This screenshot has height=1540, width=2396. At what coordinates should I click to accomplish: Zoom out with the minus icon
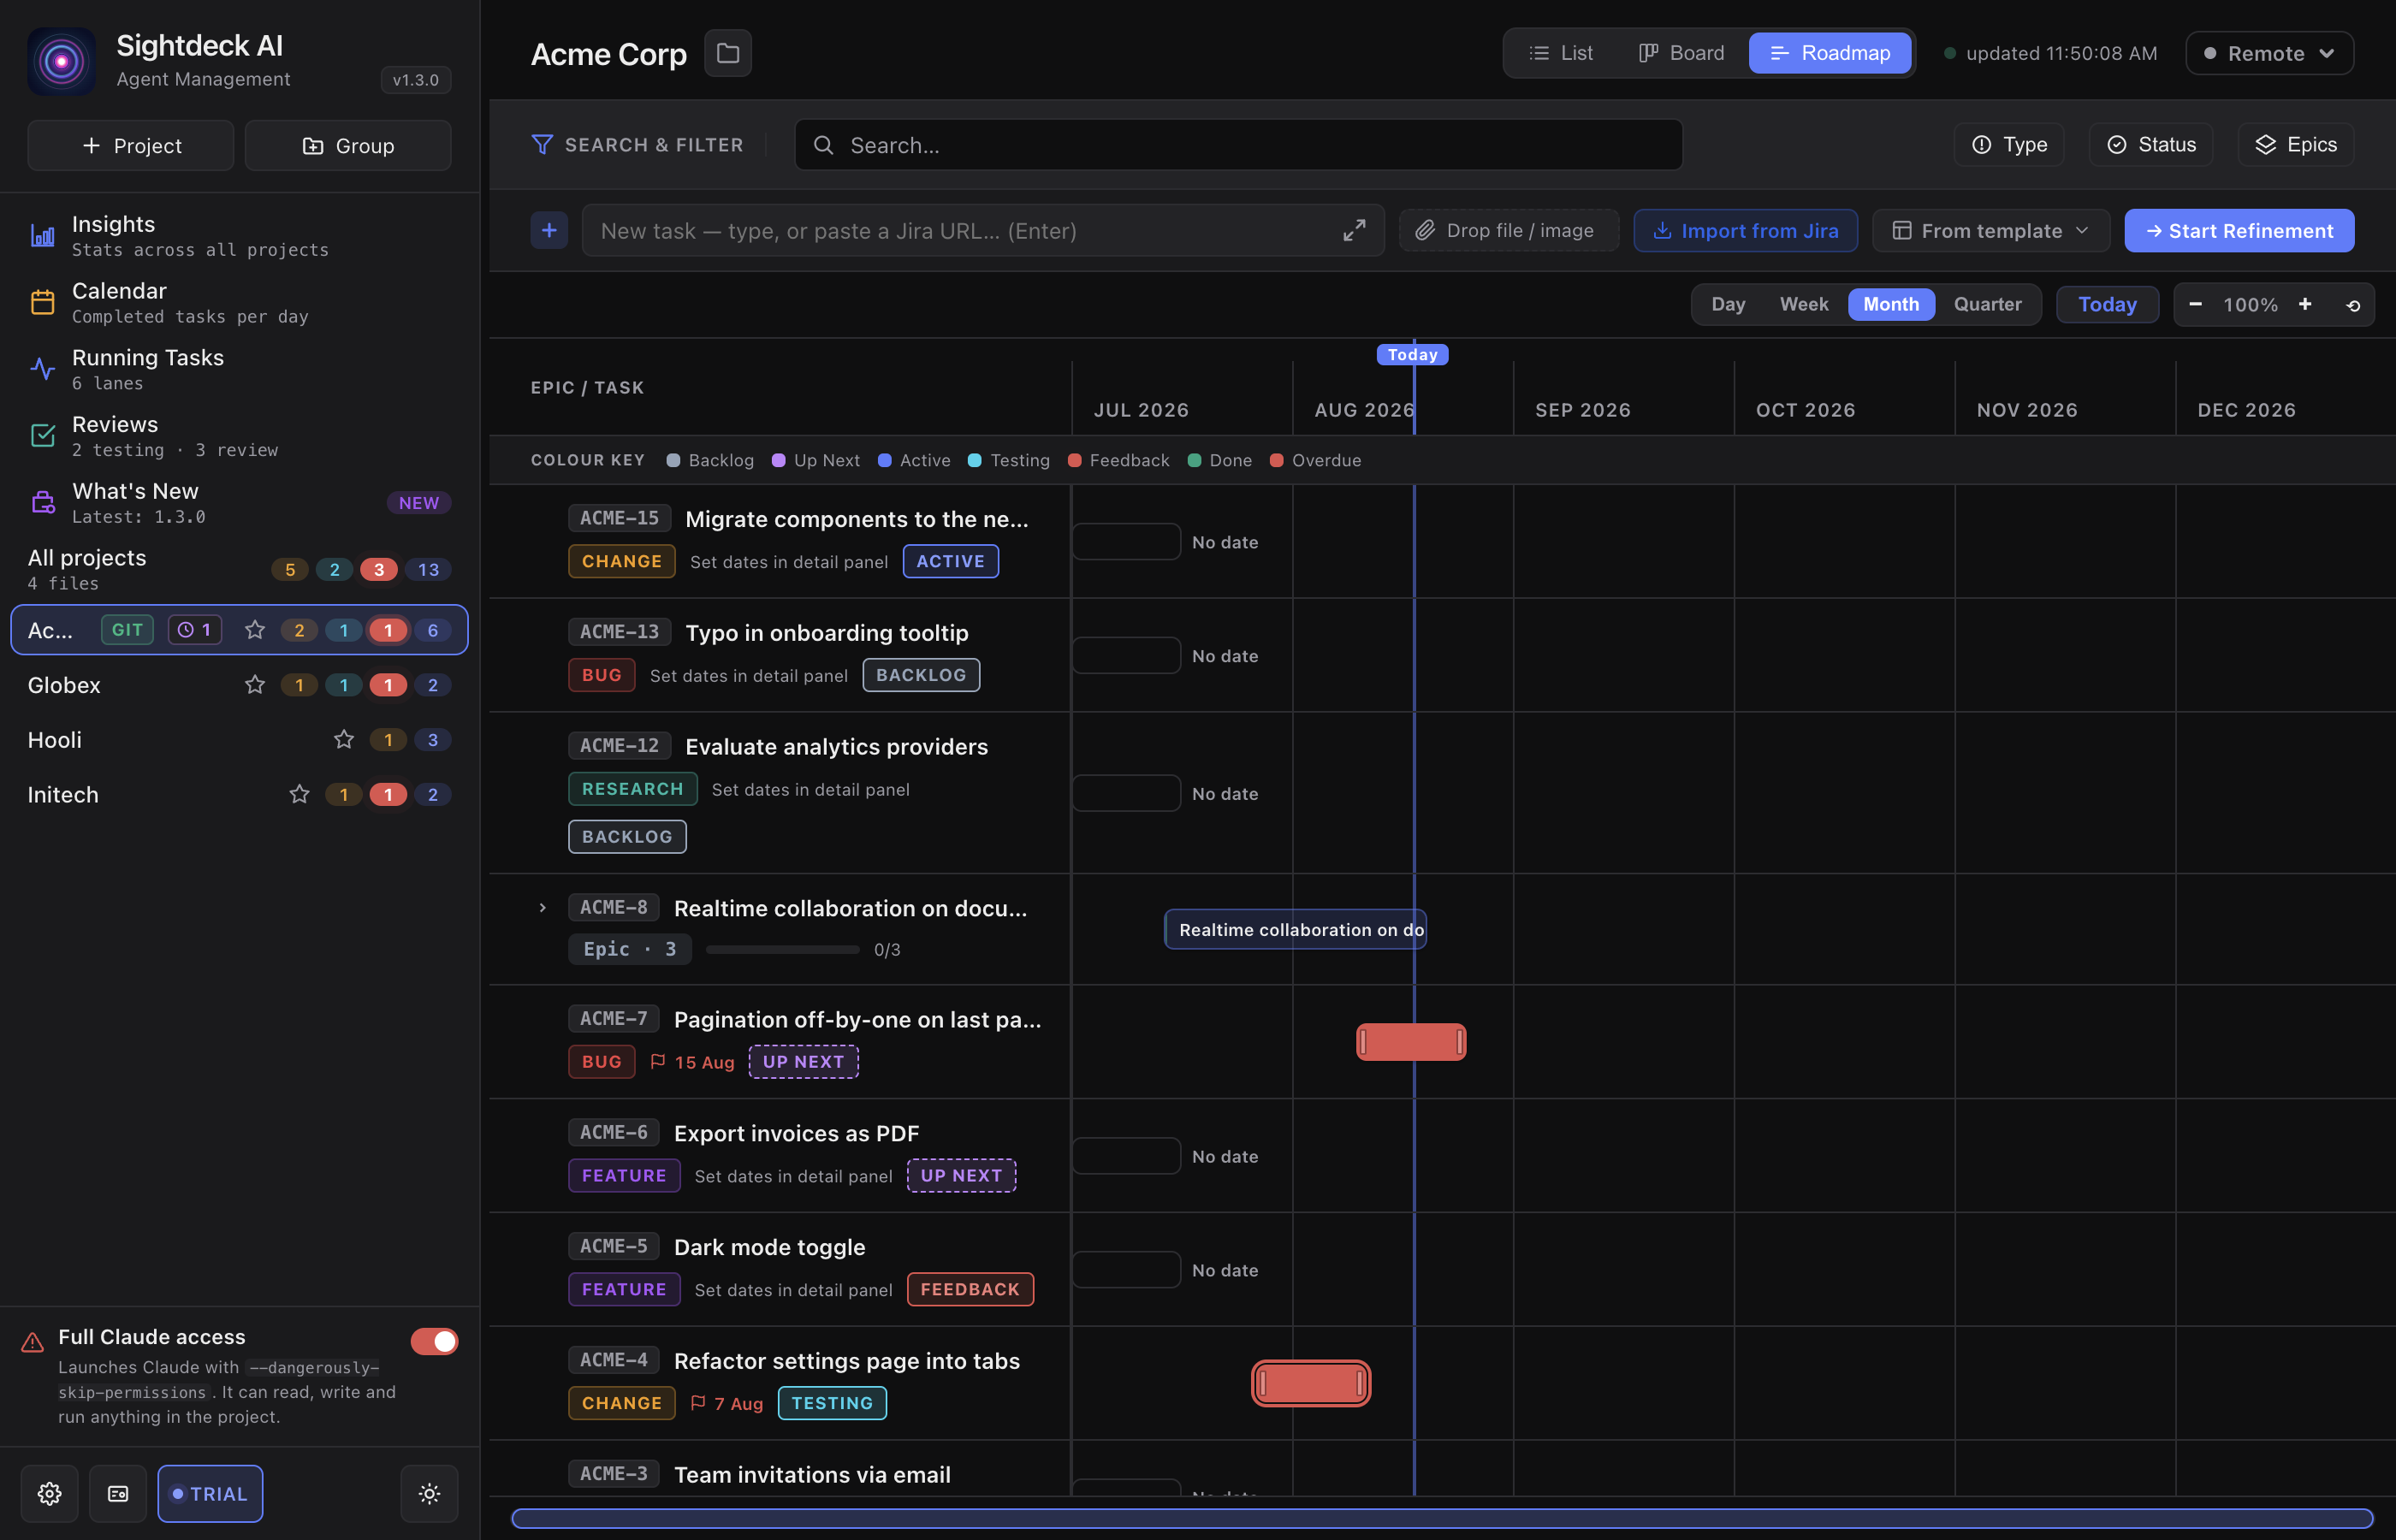[2195, 304]
